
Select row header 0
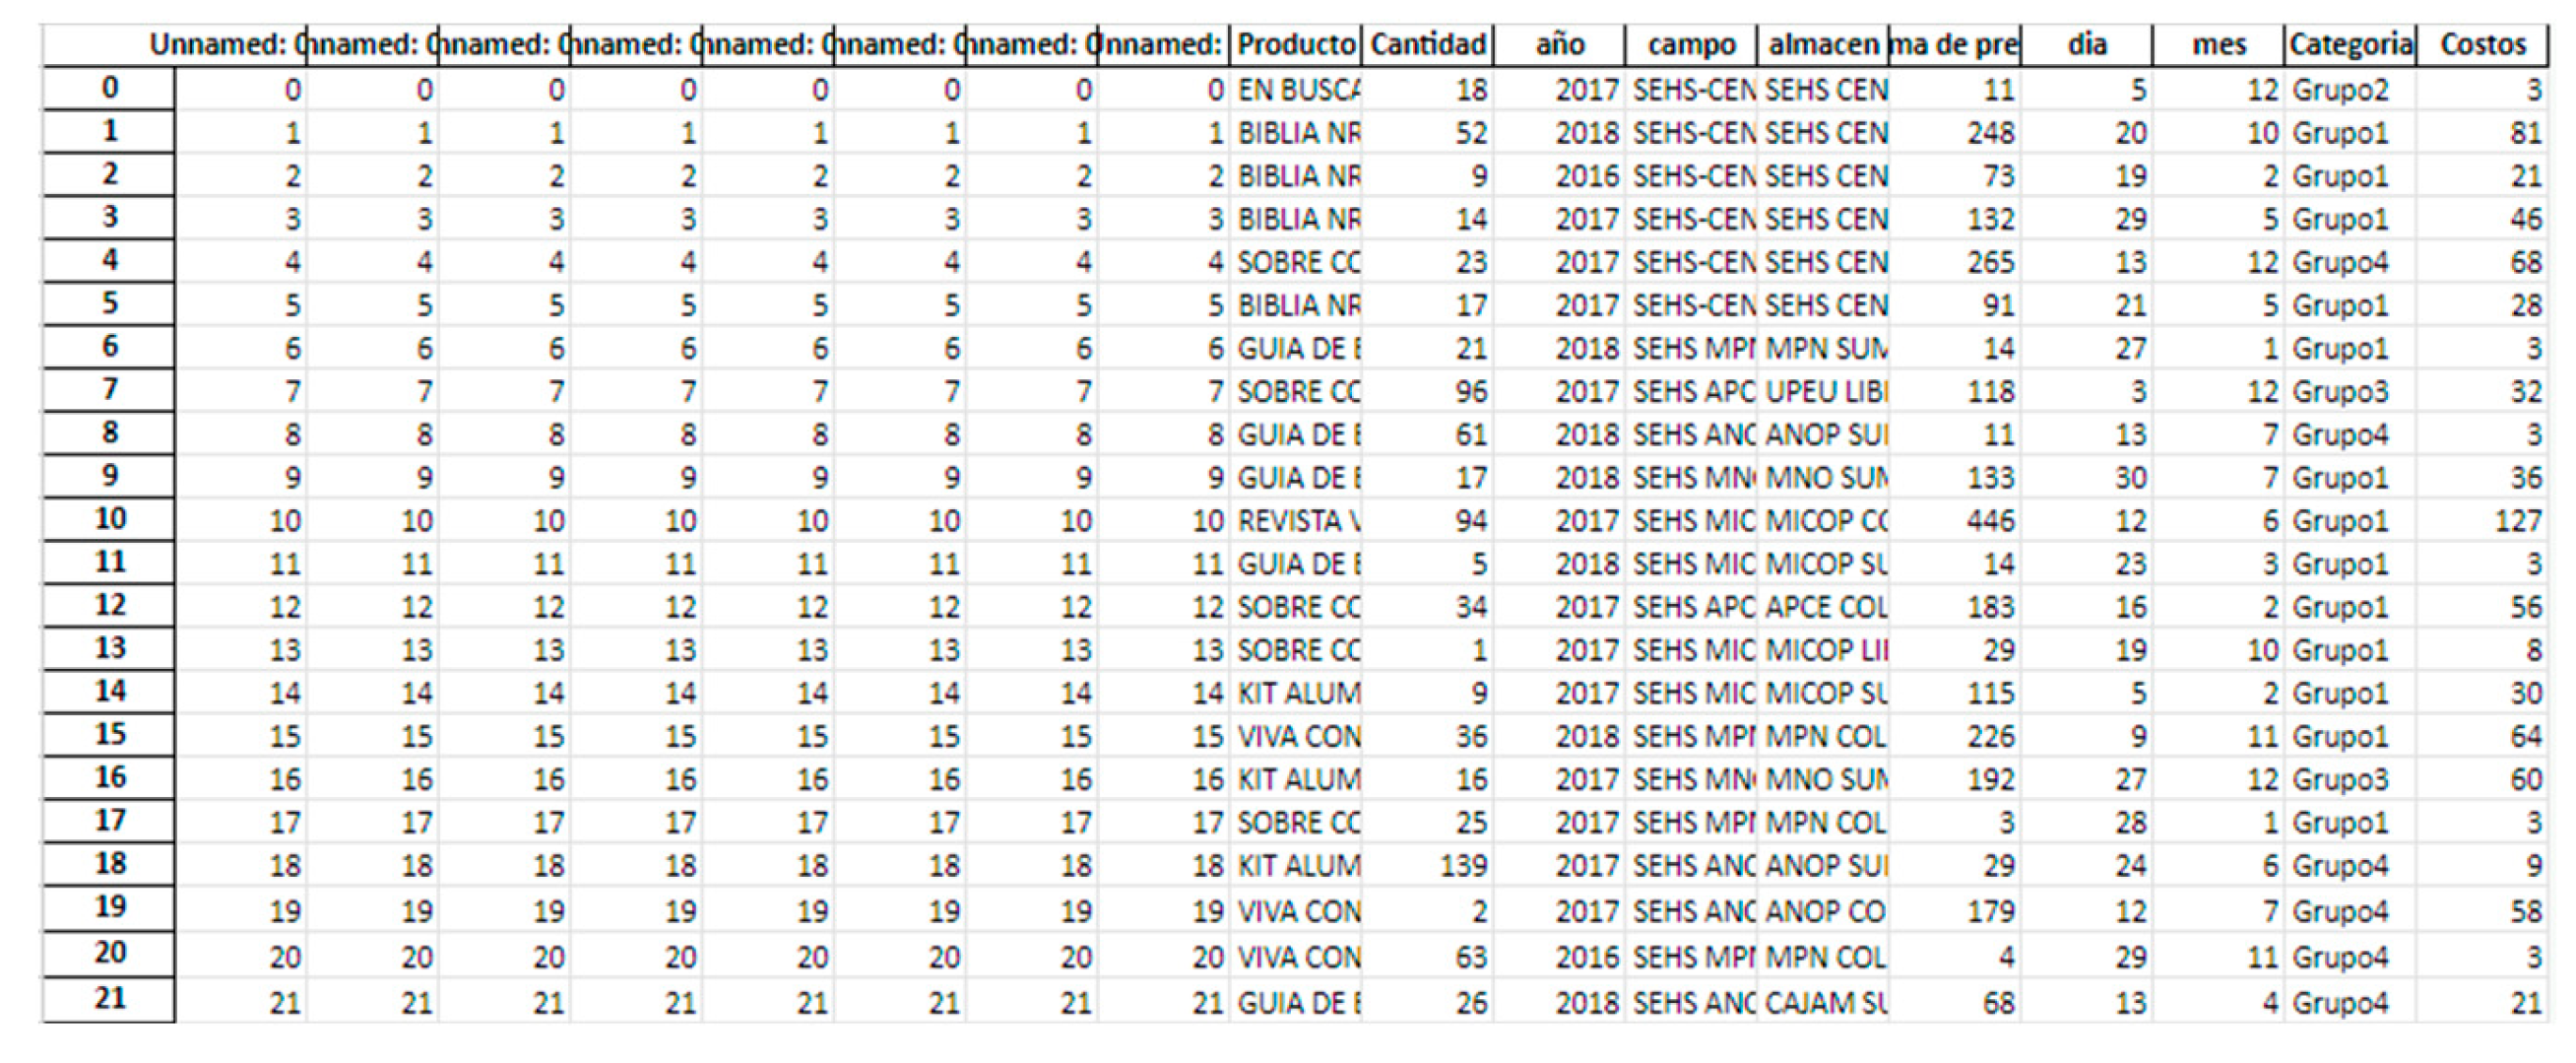pyautogui.click(x=109, y=88)
